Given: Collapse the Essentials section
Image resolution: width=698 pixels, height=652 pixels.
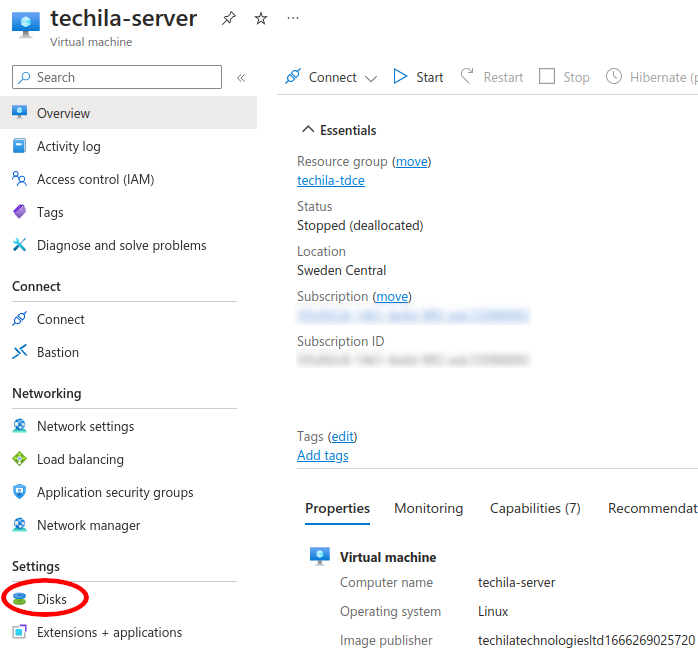Looking at the screenshot, I should coord(308,130).
